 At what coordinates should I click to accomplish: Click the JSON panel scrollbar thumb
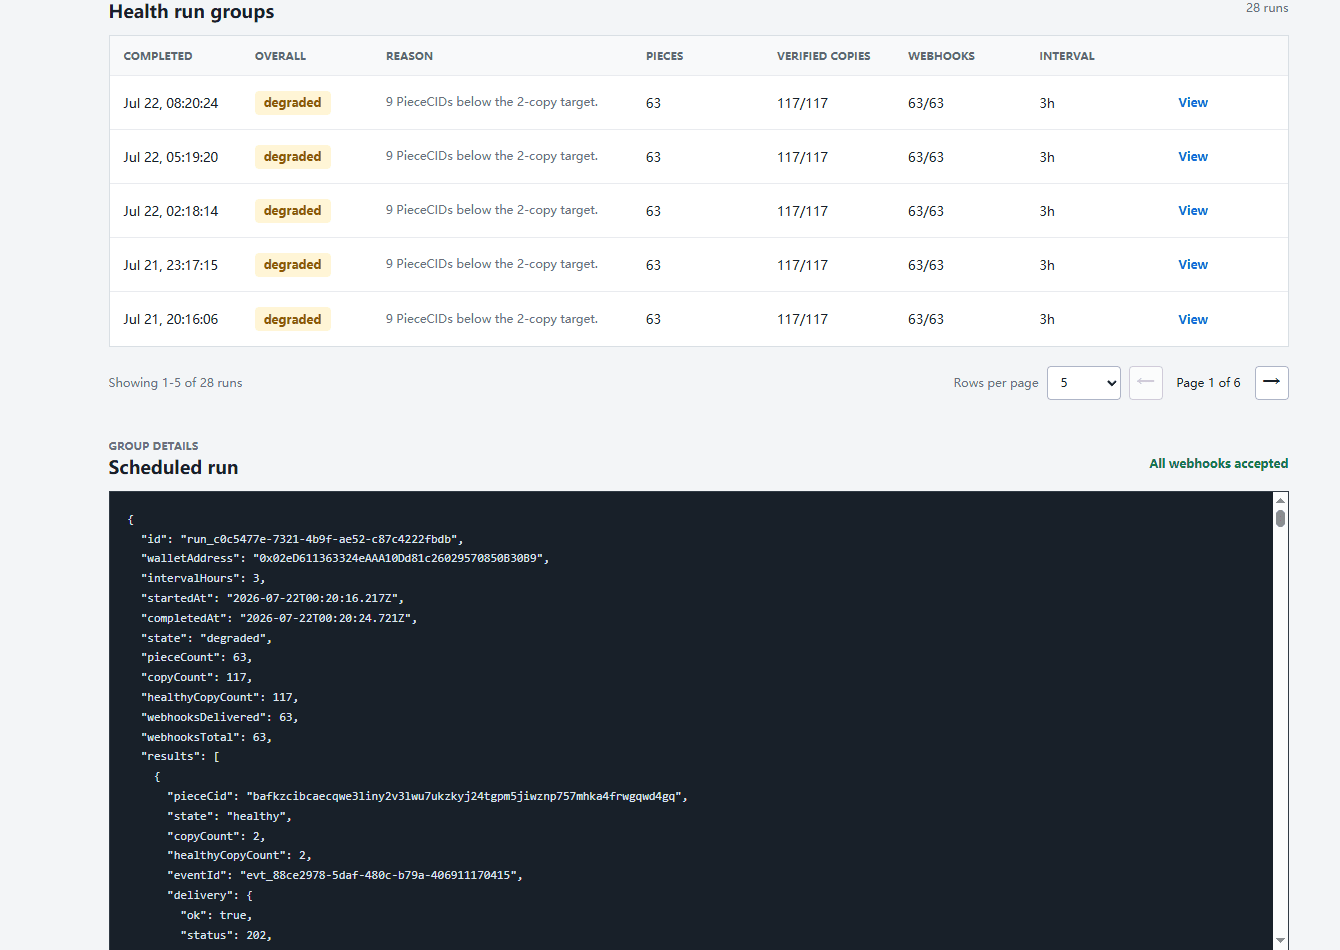pyautogui.click(x=1280, y=518)
